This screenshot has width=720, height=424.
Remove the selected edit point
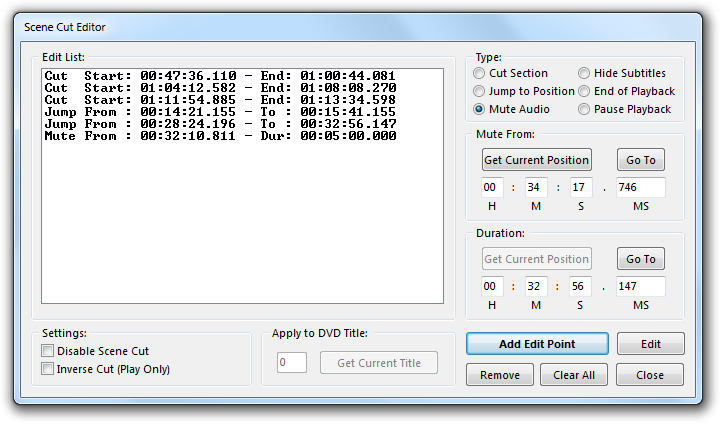tap(499, 375)
